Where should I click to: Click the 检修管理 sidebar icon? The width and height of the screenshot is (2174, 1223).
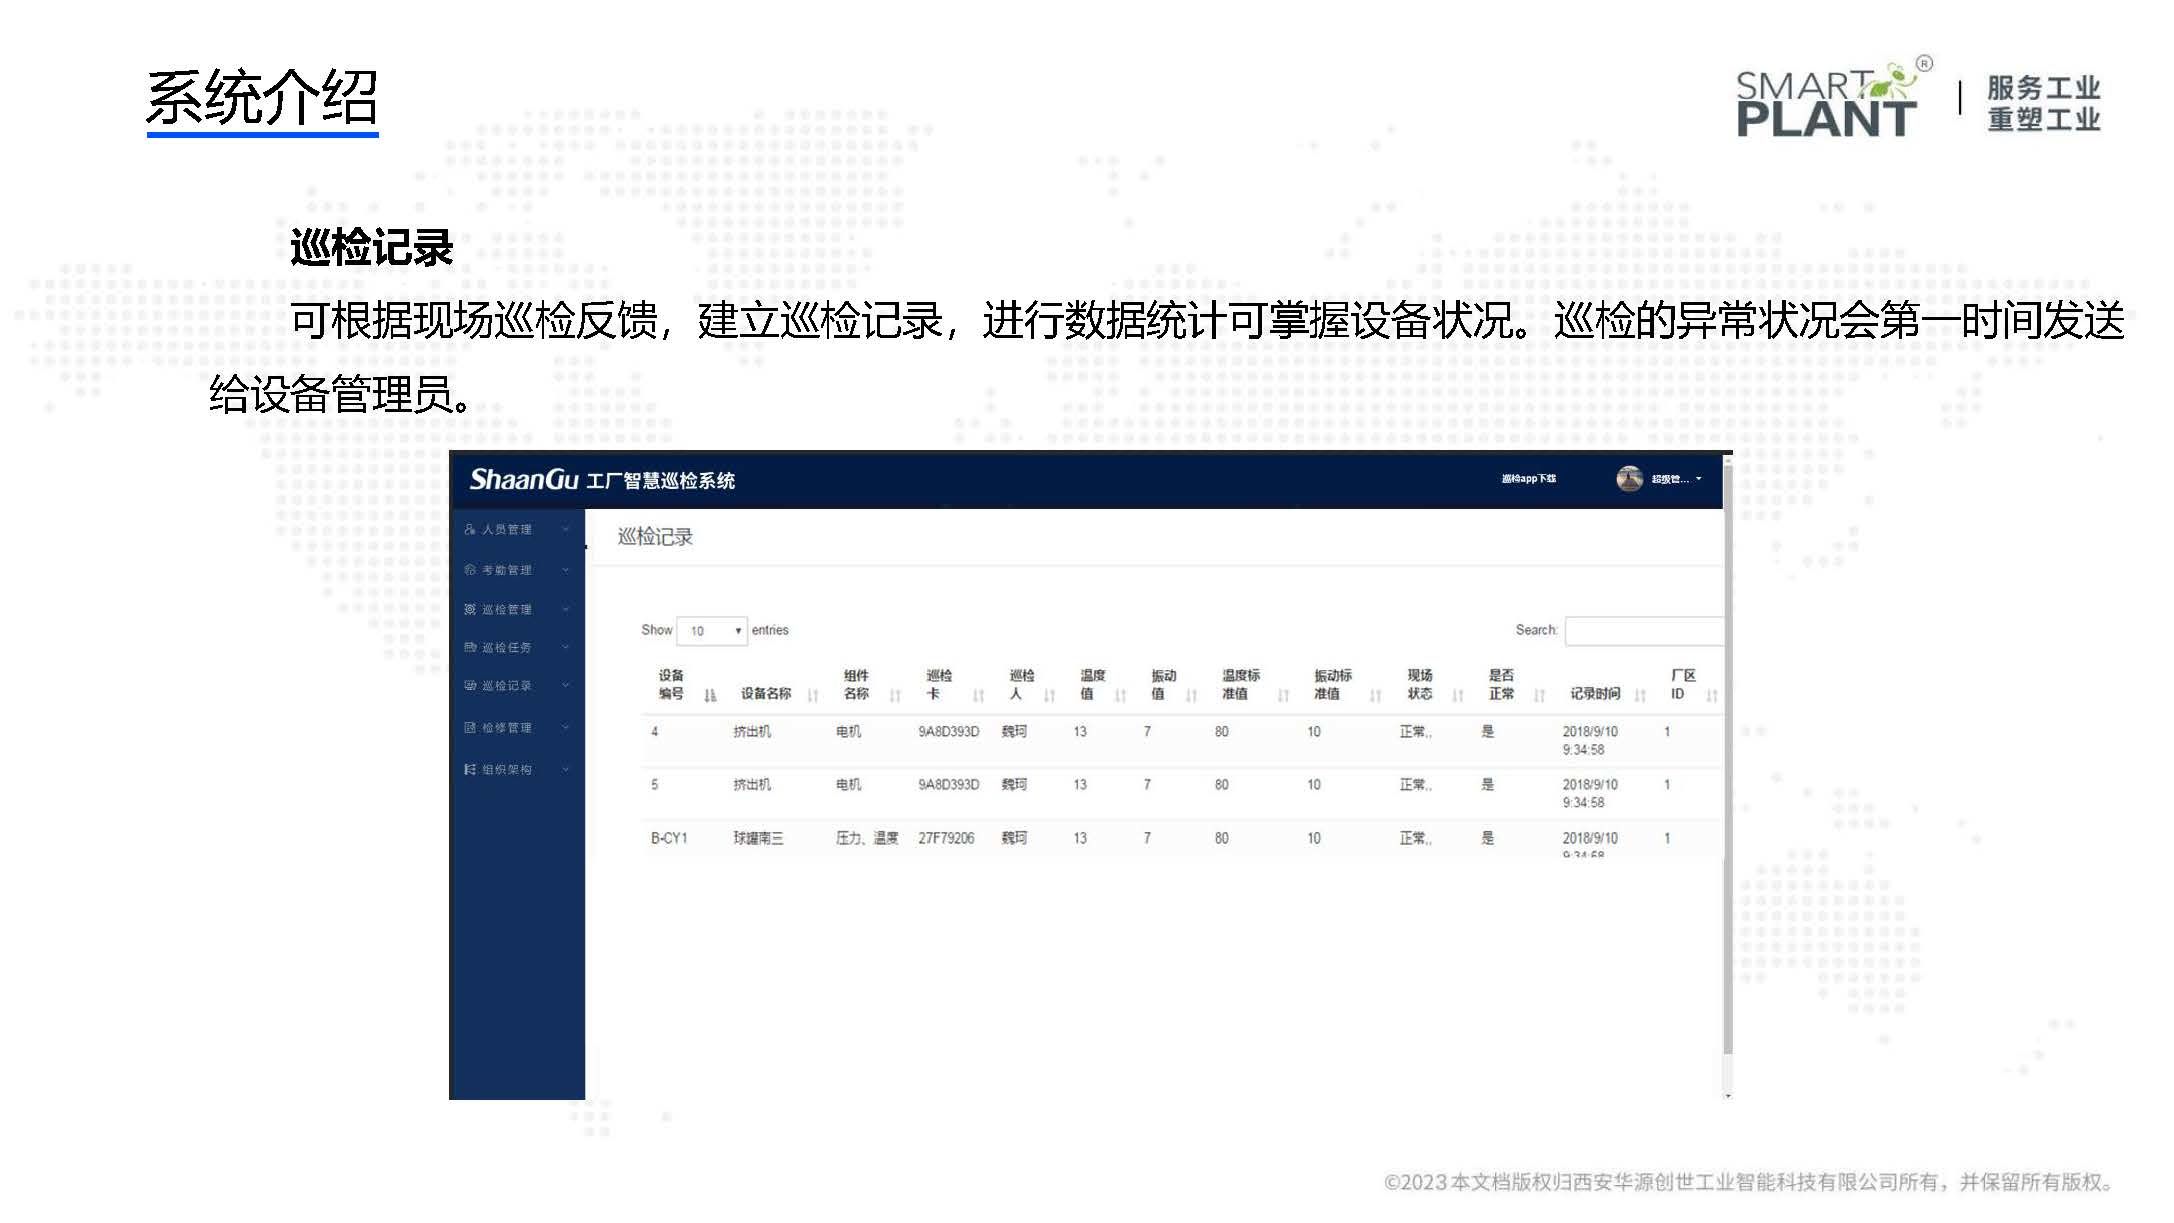pos(470,727)
